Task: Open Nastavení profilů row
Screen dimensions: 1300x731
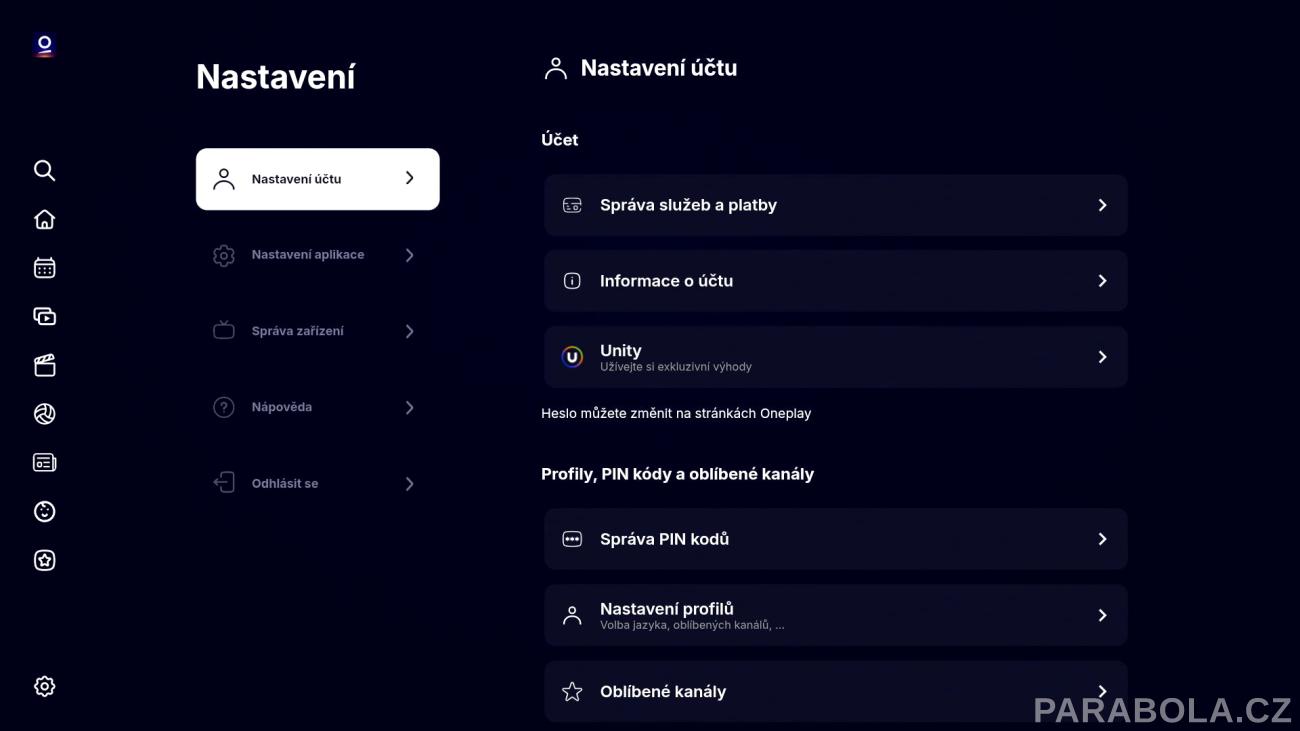Action: tap(835, 615)
